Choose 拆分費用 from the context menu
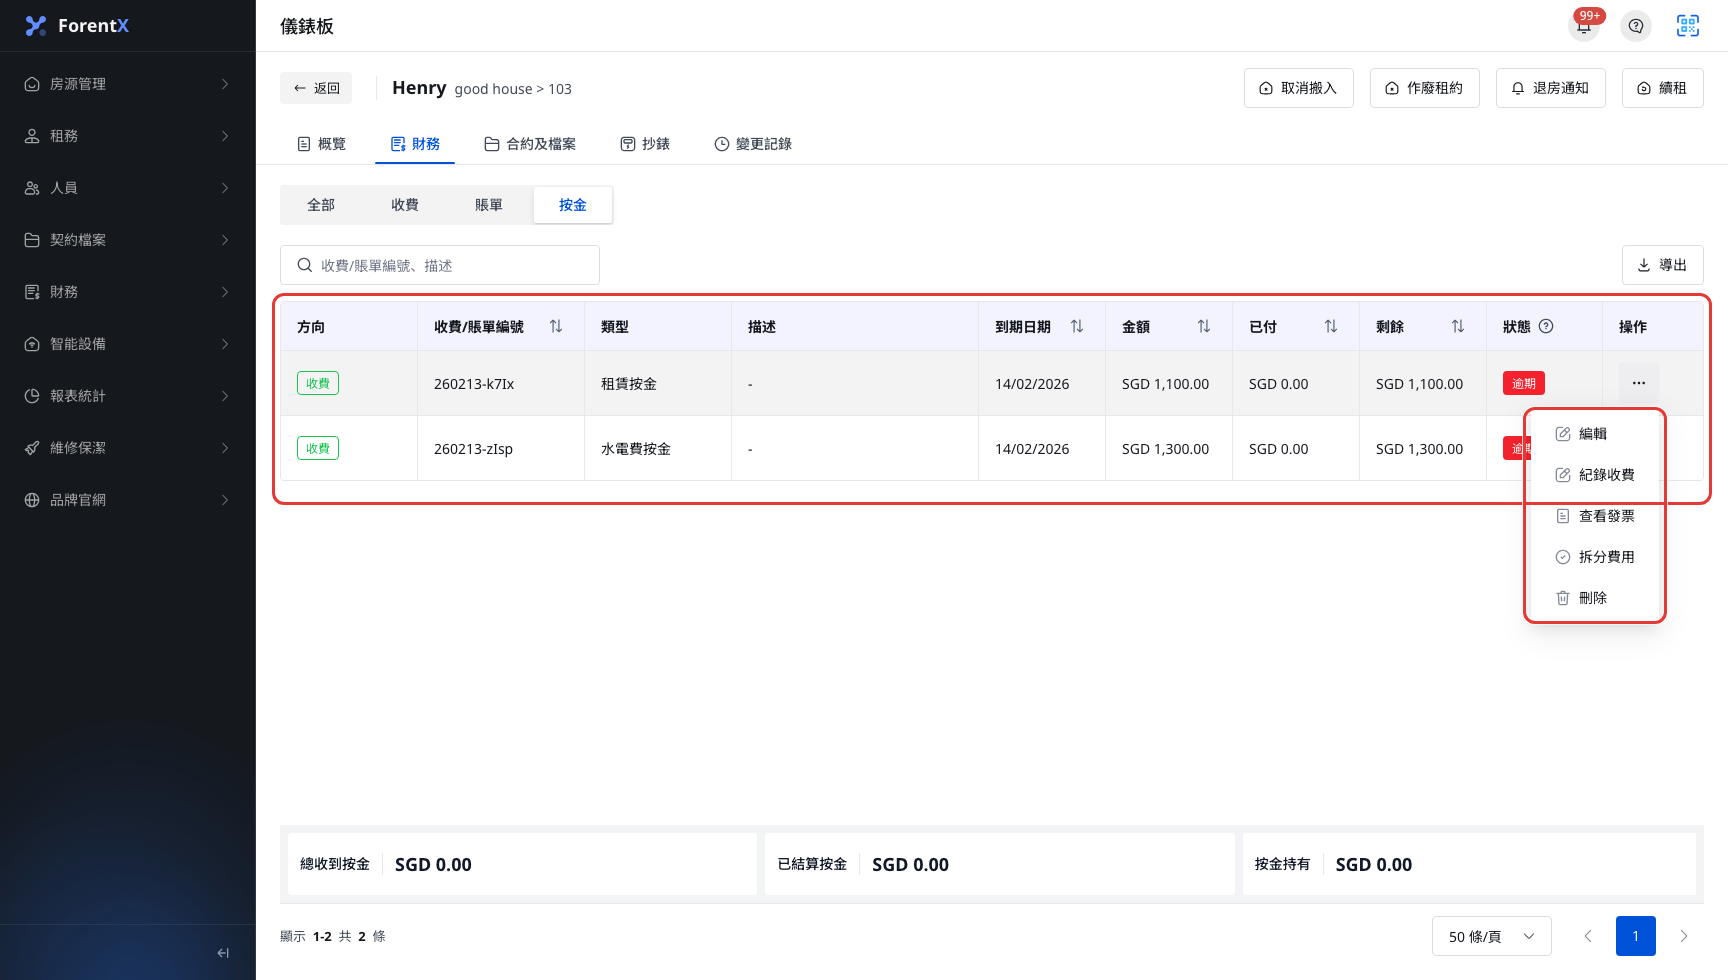The height and width of the screenshot is (980, 1728). pos(1595,557)
